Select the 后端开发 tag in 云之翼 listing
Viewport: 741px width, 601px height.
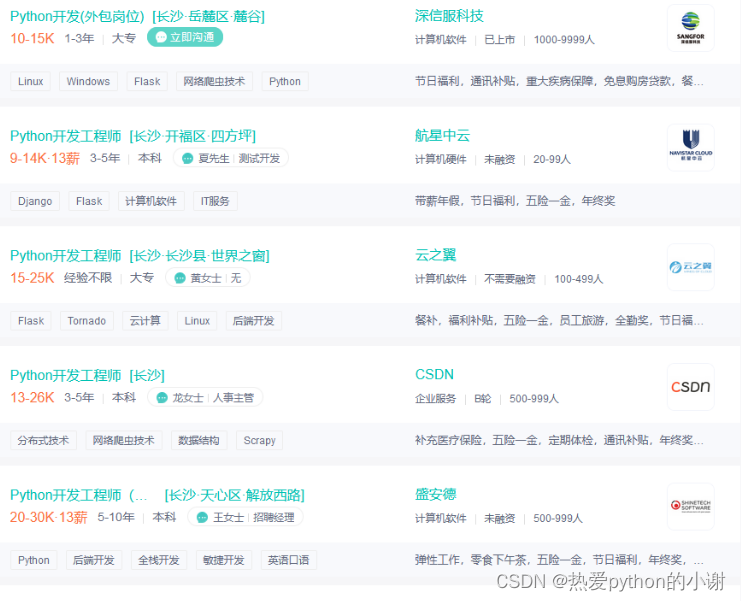(253, 321)
